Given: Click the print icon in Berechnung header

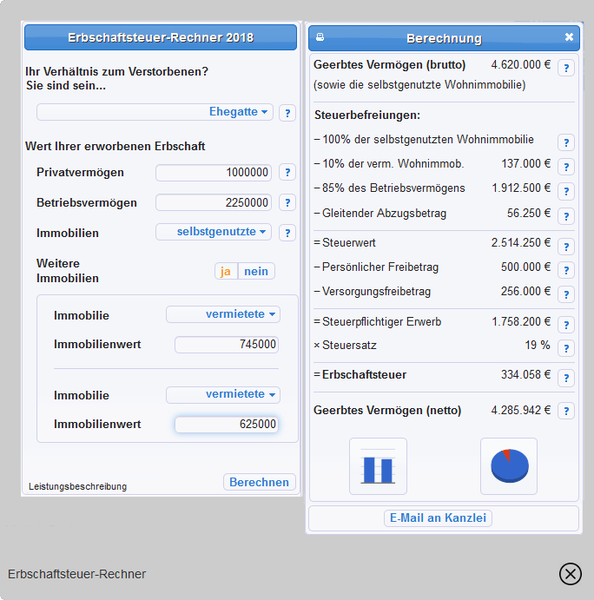Looking at the screenshot, I should click(x=320, y=37).
